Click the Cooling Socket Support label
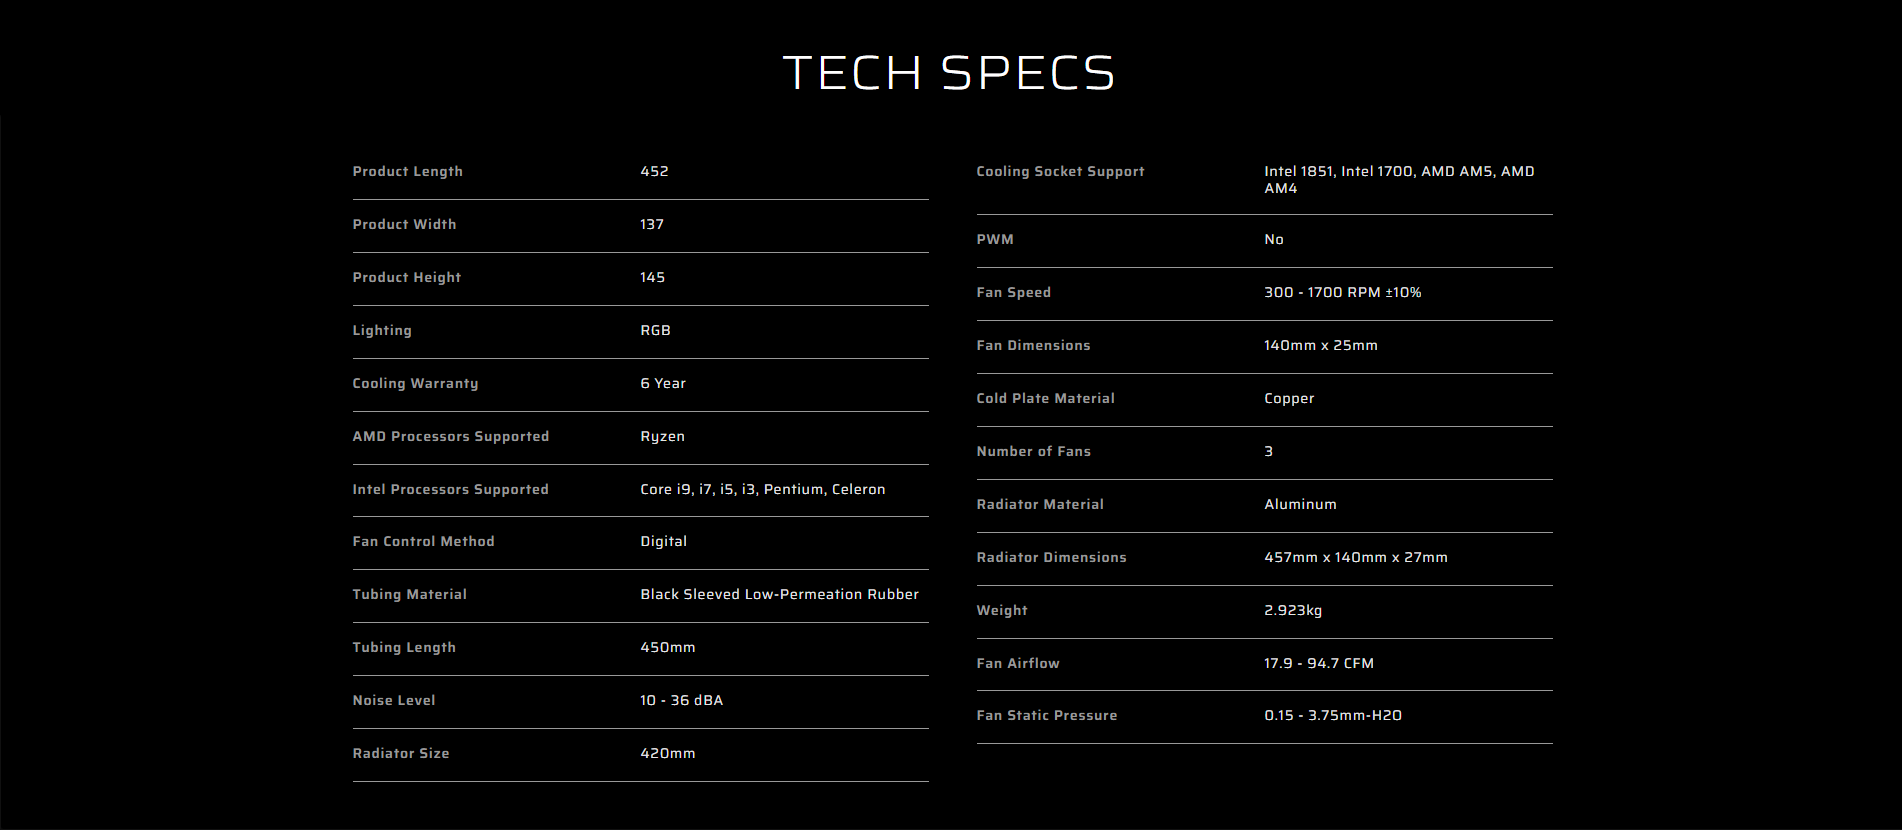The image size is (1902, 830). [x=1060, y=172]
